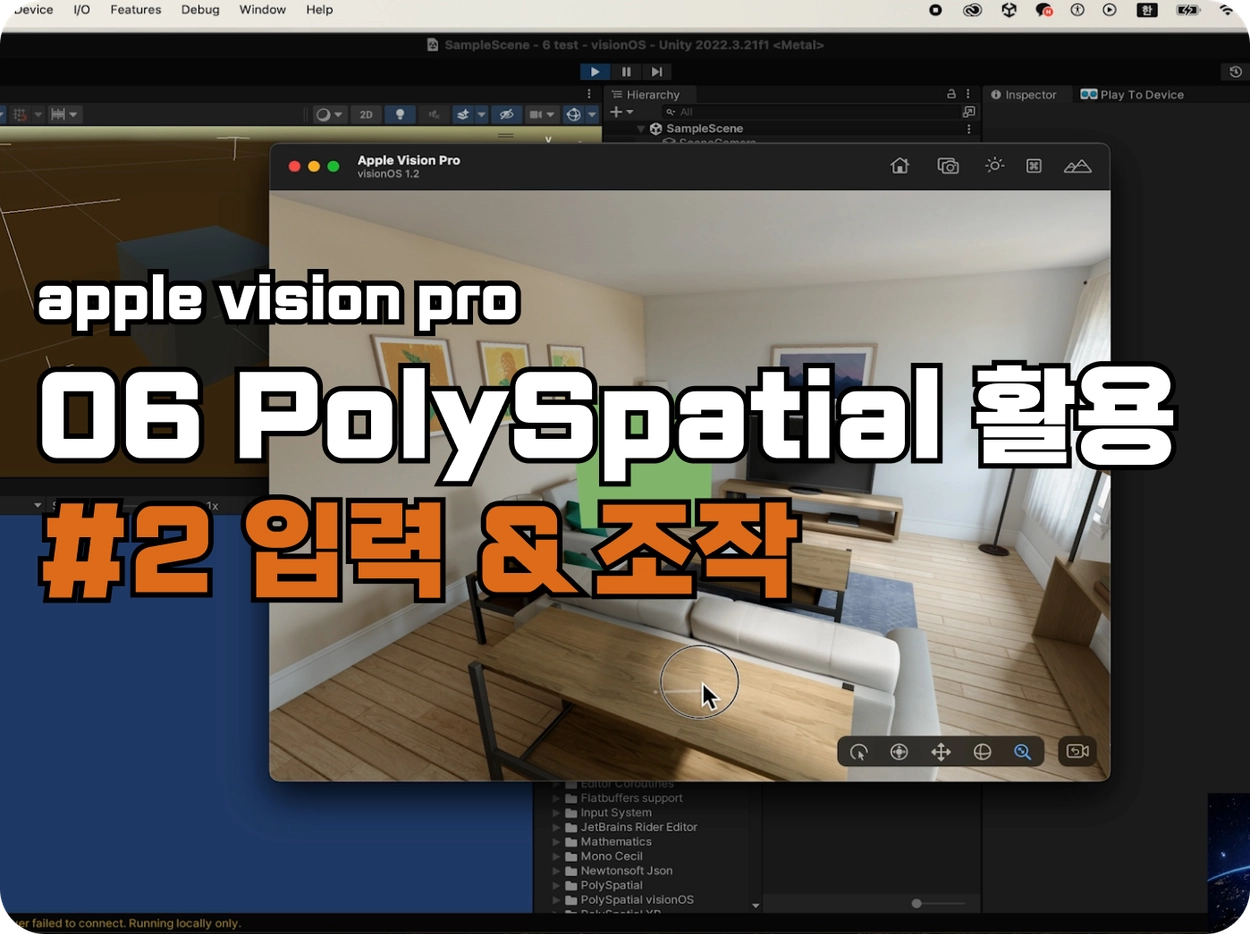Click the Home button in the simulator toolbar

[900, 166]
